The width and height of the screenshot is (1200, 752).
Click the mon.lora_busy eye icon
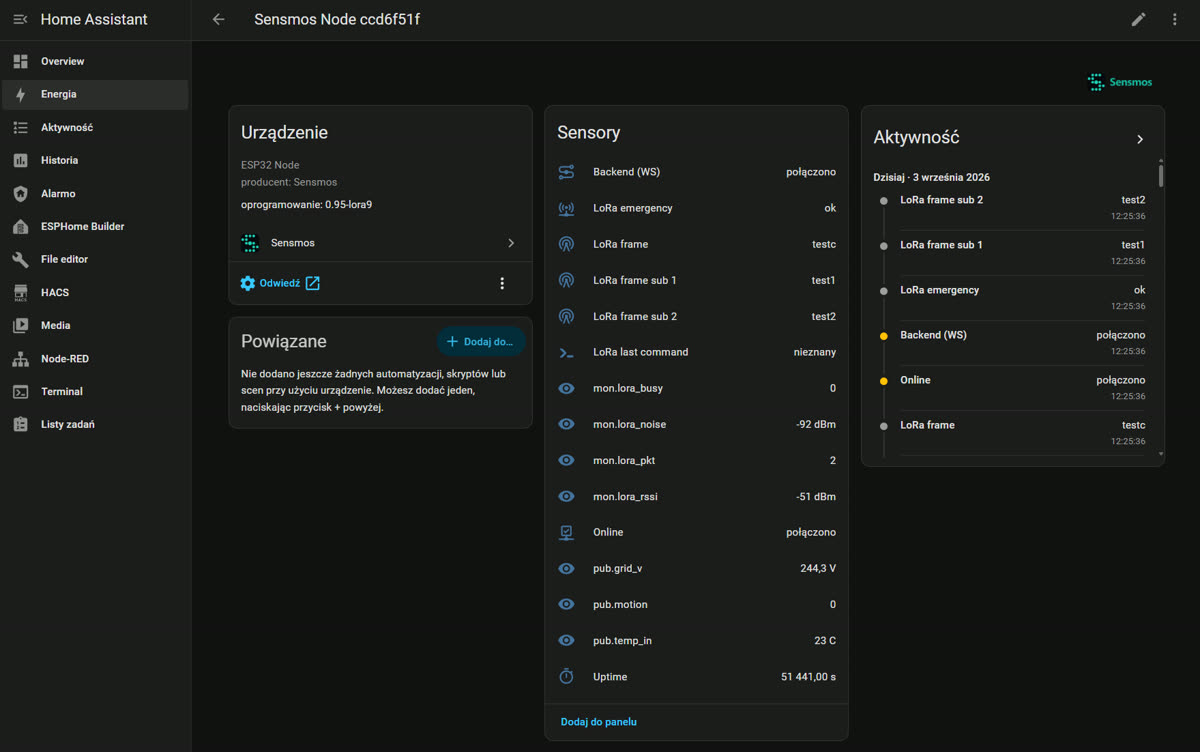coord(566,388)
